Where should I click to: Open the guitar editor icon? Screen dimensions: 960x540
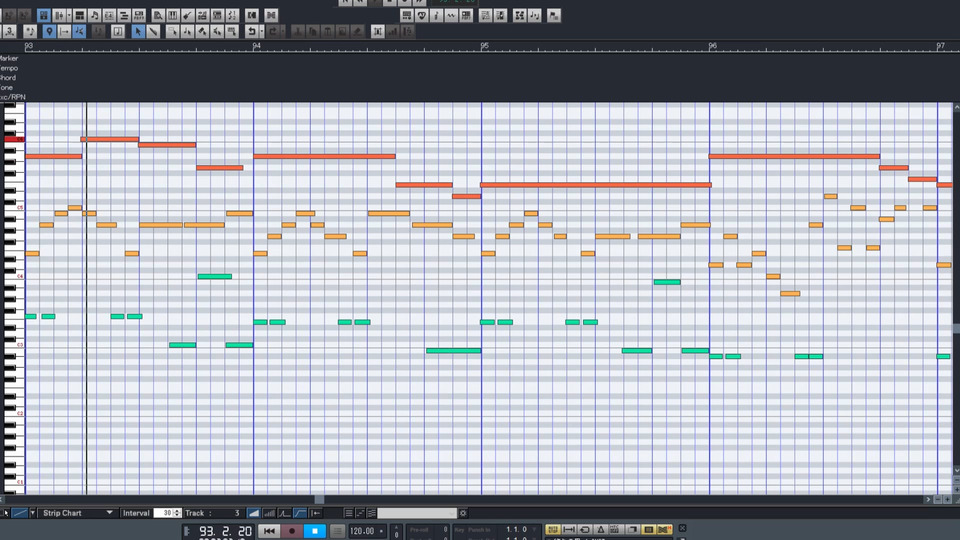pyautogui.click(x=187, y=15)
